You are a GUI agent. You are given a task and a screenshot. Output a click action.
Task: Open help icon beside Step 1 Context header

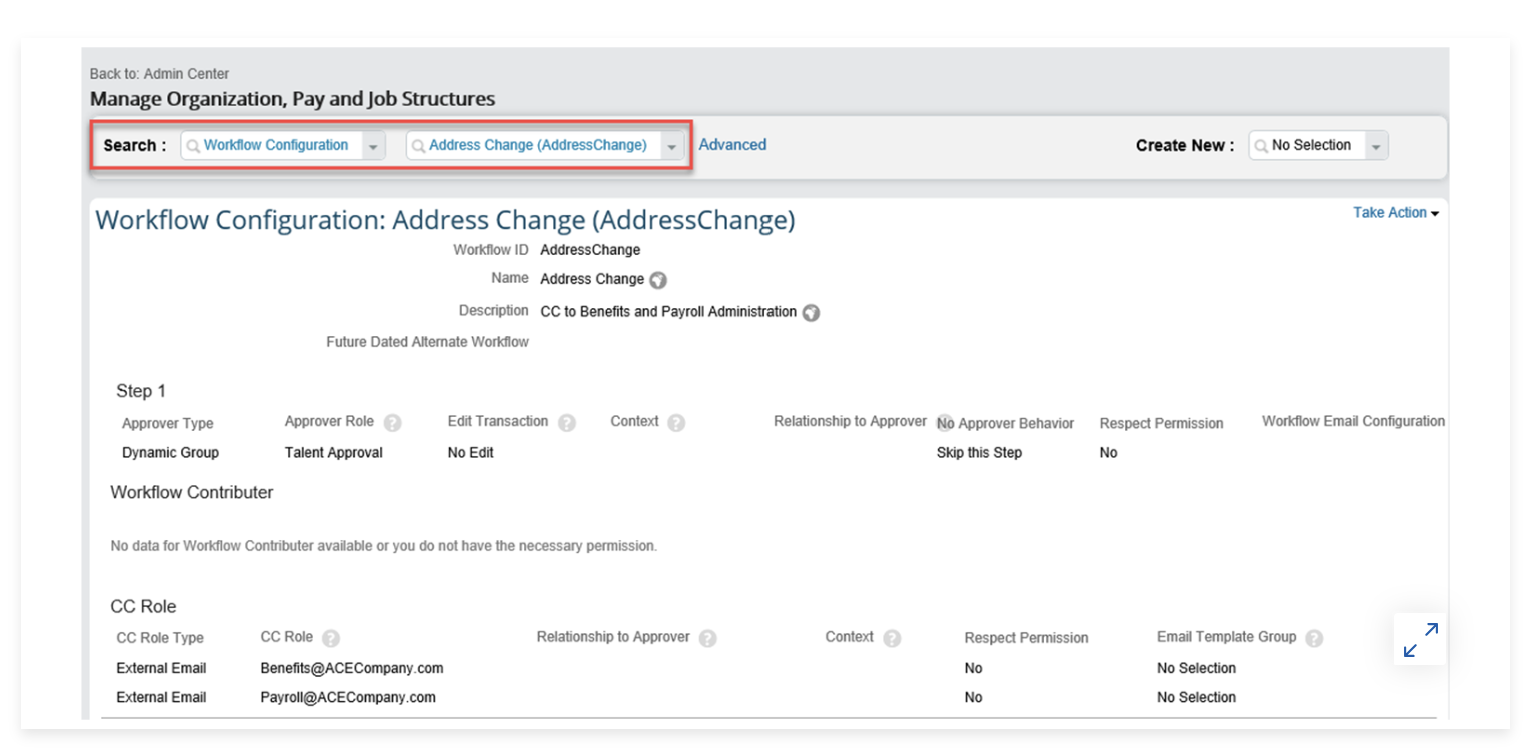(x=676, y=423)
